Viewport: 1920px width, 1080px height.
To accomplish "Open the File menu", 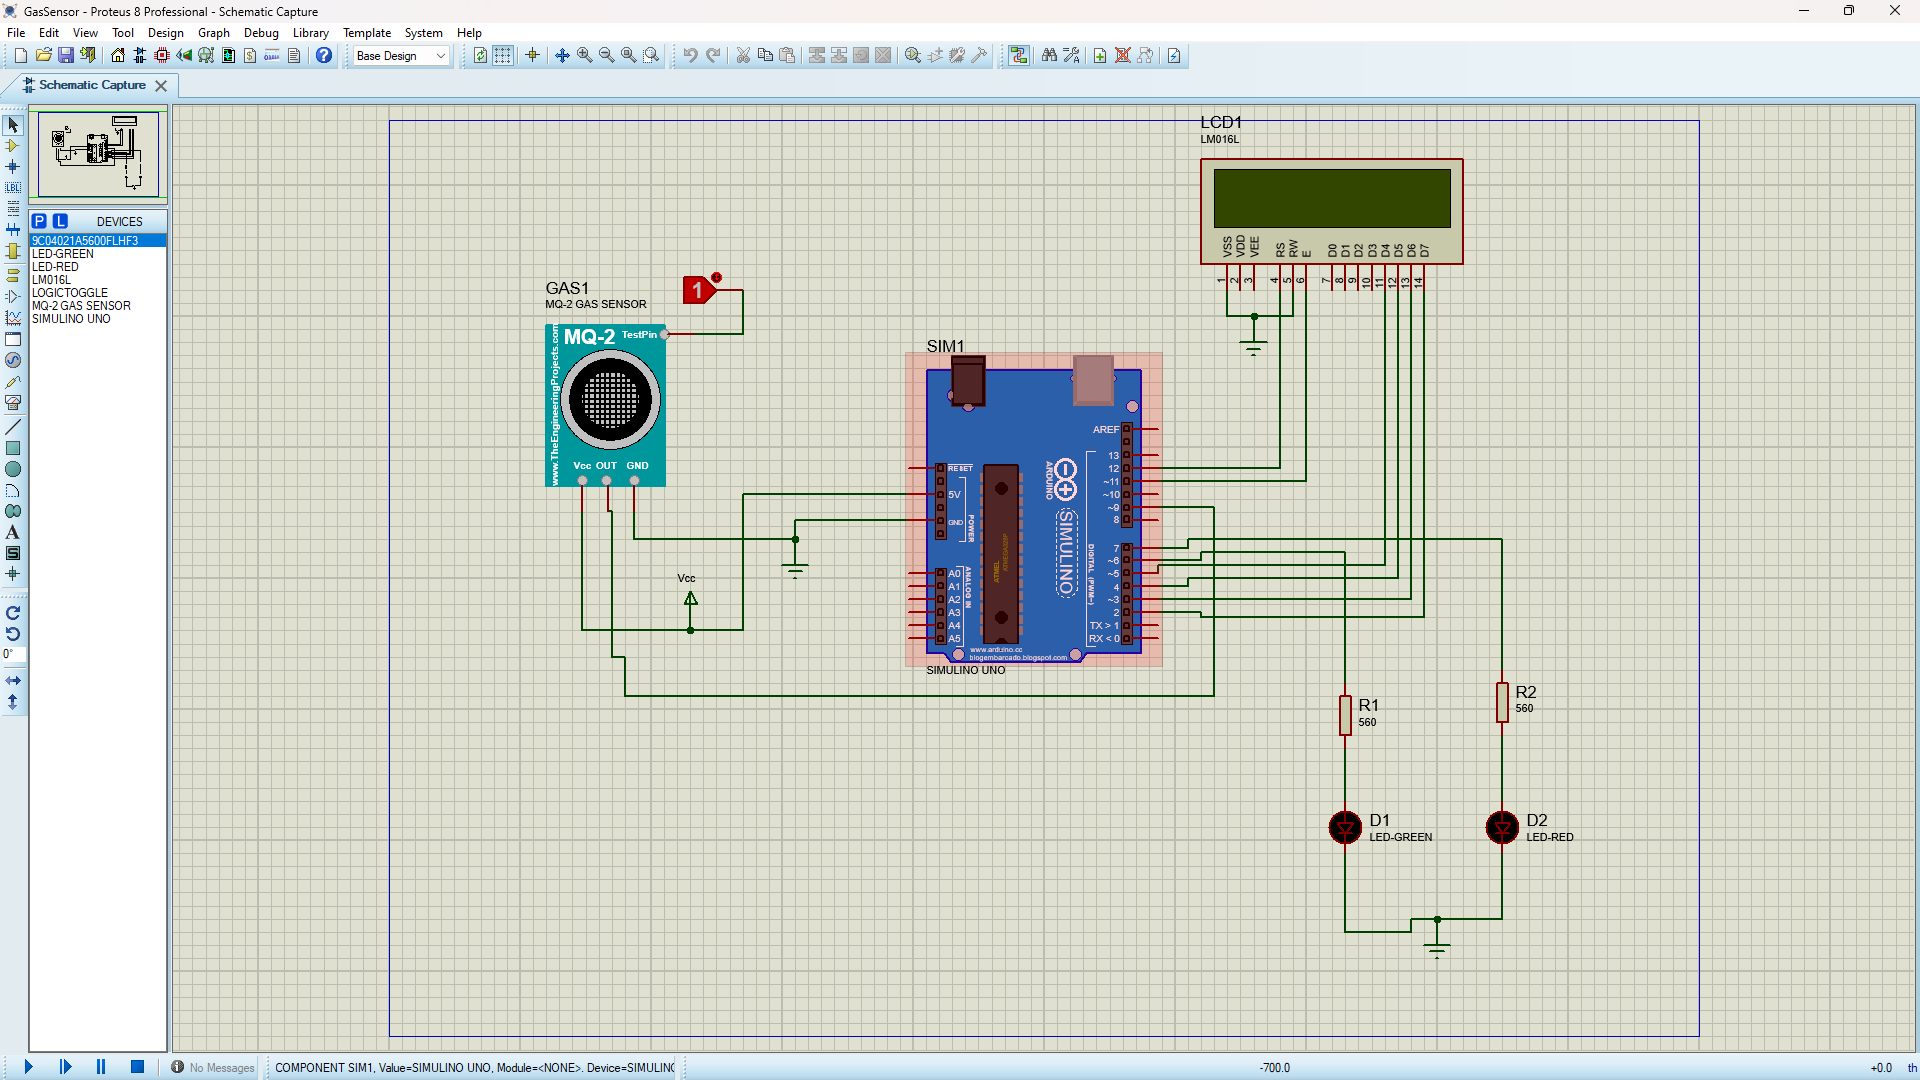I will point(16,33).
